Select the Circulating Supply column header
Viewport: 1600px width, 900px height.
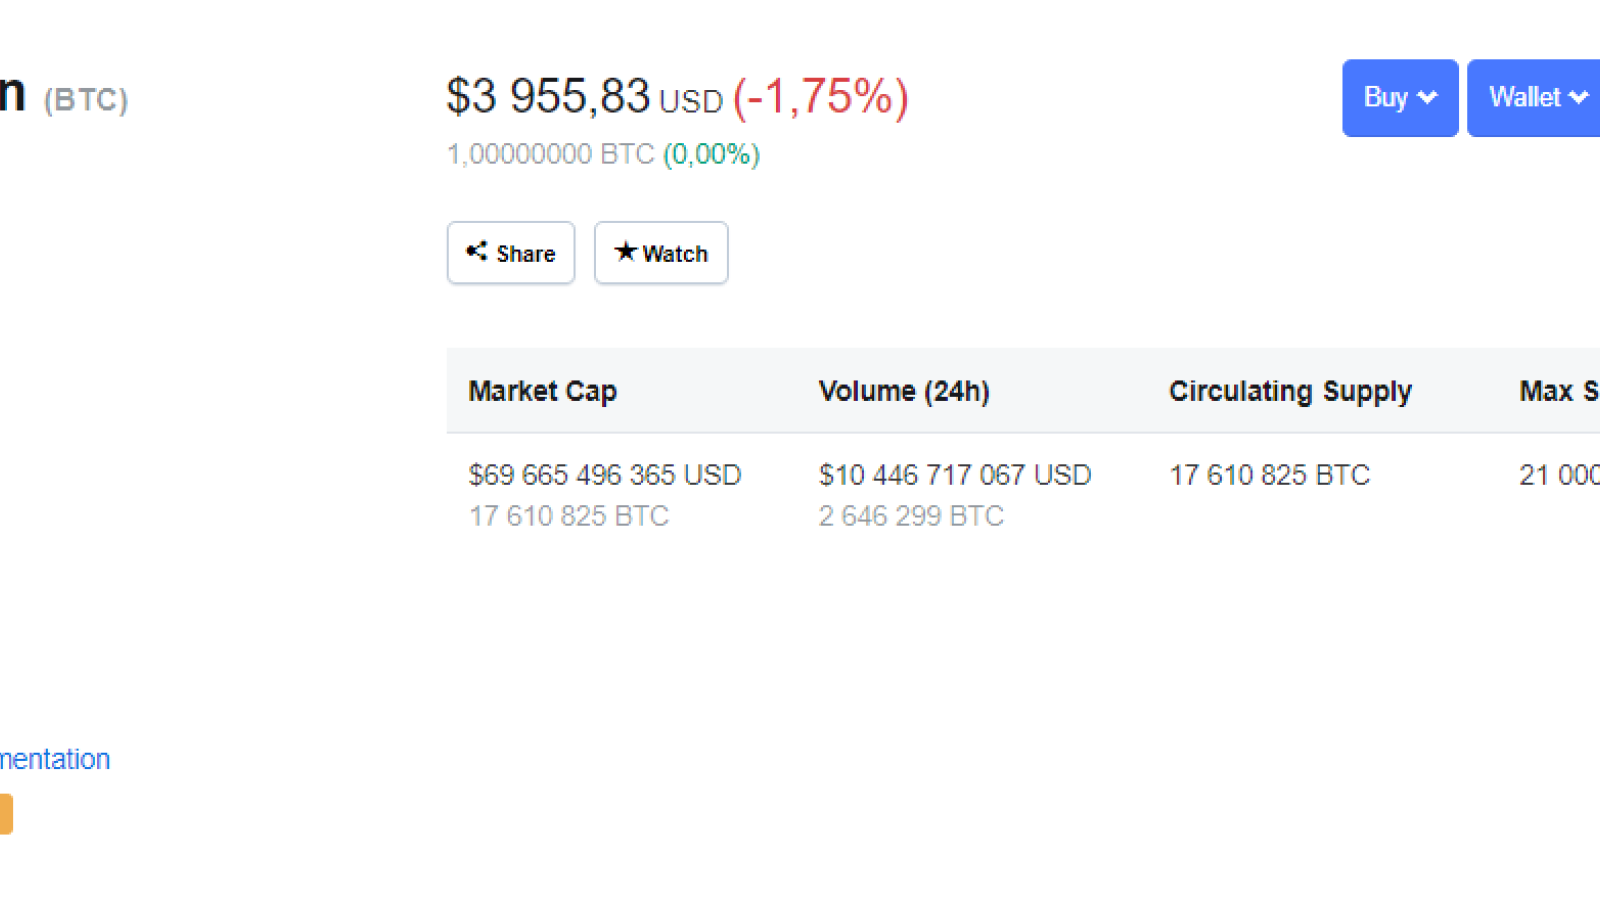[1290, 391]
